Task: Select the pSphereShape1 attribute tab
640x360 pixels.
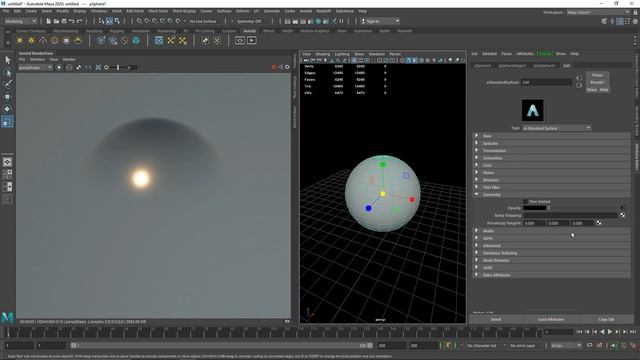Action: 513,66
